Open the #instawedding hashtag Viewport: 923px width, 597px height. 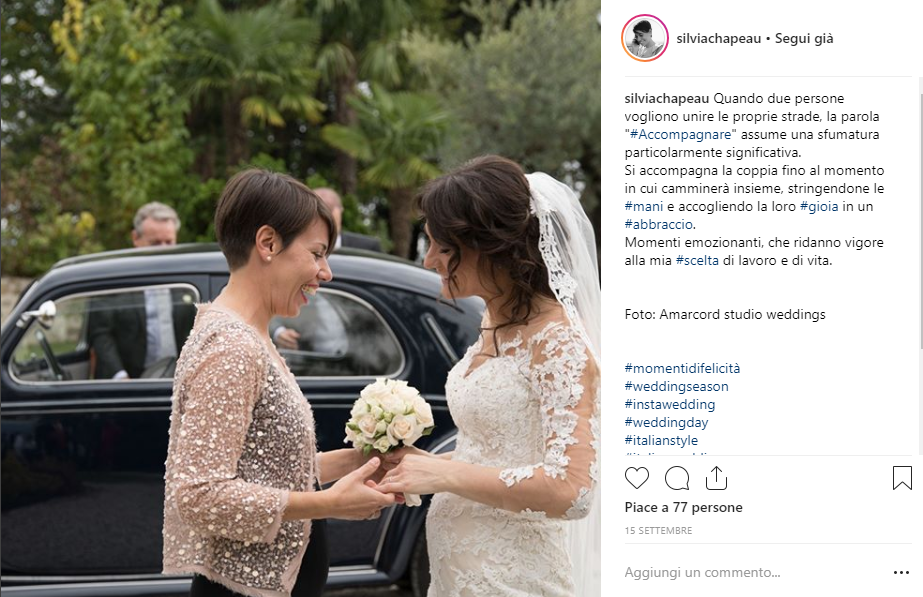coord(670,404)
